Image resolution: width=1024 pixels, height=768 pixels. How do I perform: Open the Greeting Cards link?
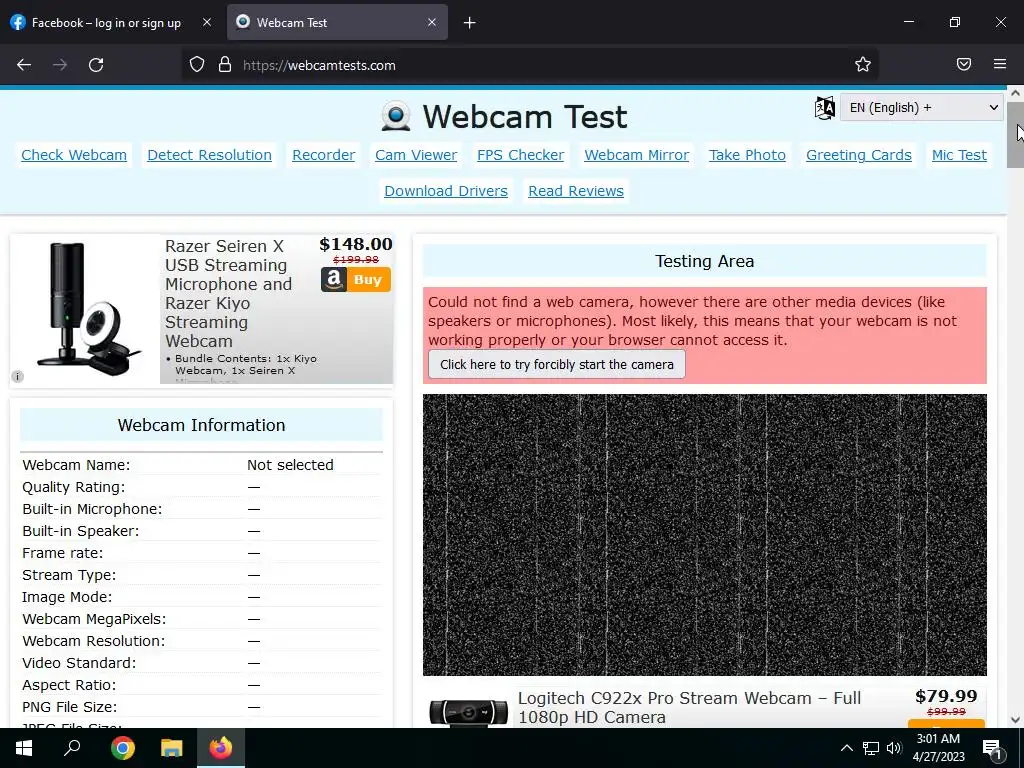[x=859, y=155]
